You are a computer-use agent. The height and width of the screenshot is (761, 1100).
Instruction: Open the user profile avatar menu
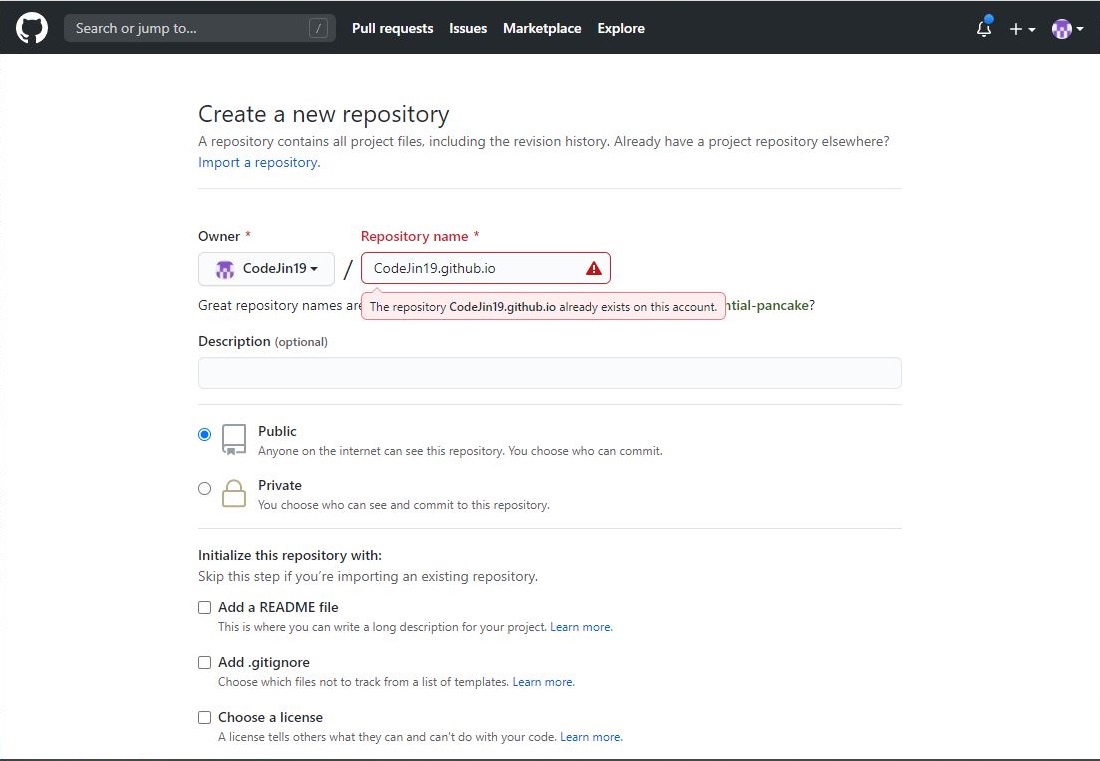pyautogui.click(x=1067, y=29)
